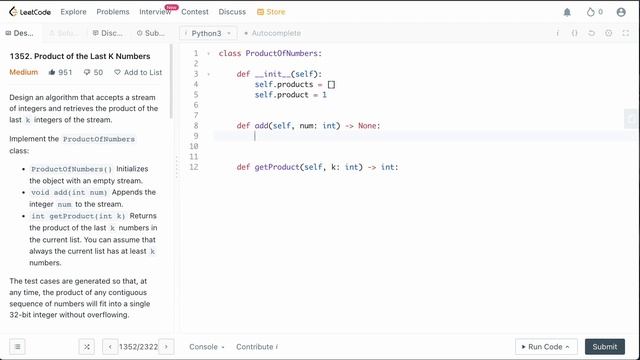Check the streak flame counter
This screenshot has height=360, width=640.
[x=595, y=12]
